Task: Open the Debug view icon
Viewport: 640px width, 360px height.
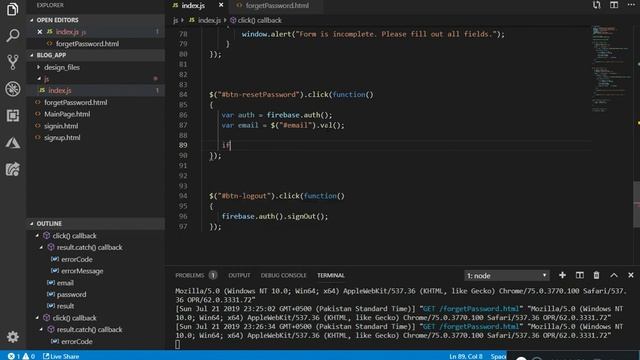Action: point(12,89)
